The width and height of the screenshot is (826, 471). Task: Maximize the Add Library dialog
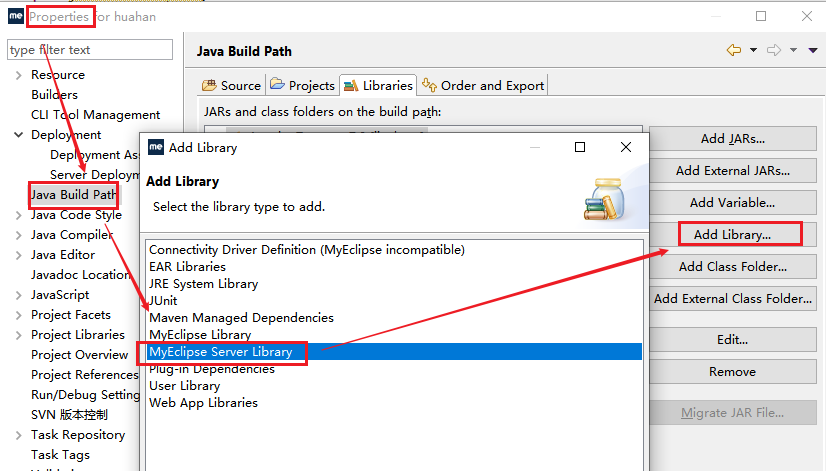pos(580,147)
